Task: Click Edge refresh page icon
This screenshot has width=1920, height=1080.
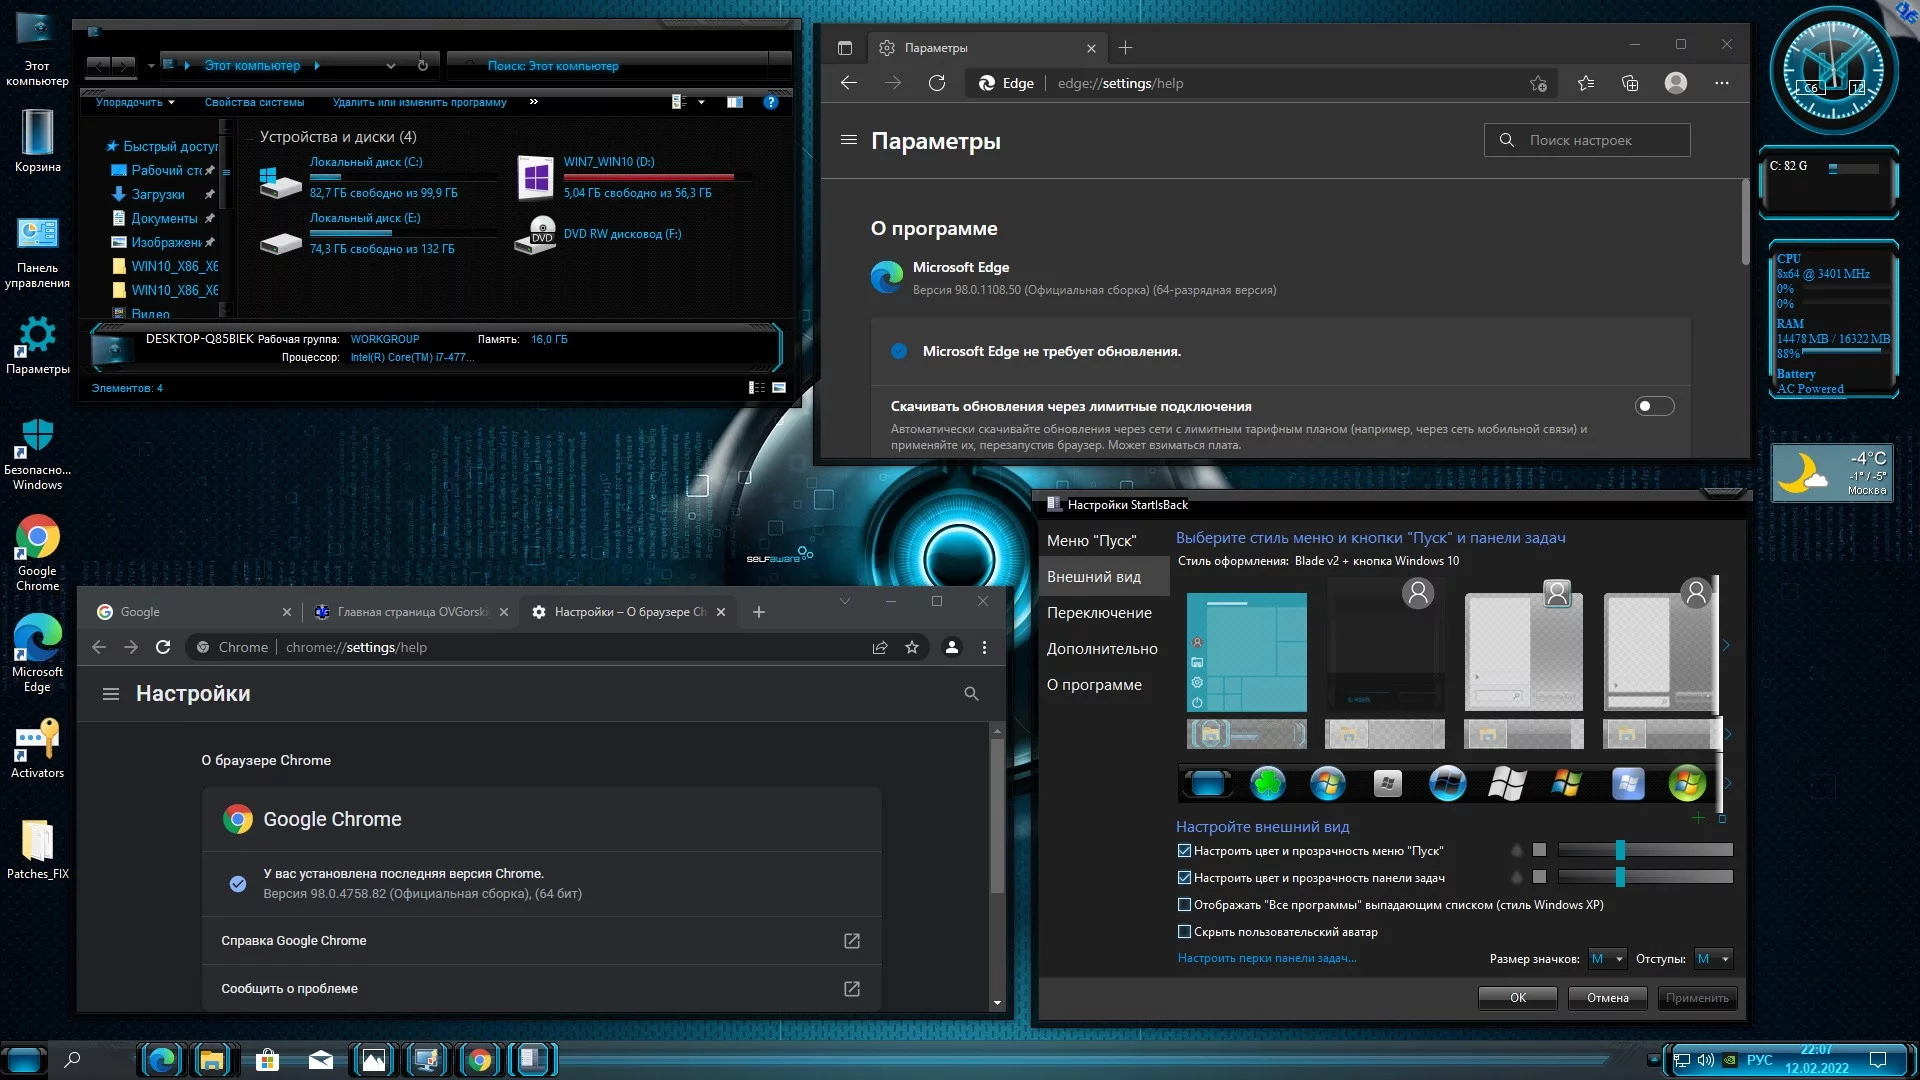Action: [936, 83]
